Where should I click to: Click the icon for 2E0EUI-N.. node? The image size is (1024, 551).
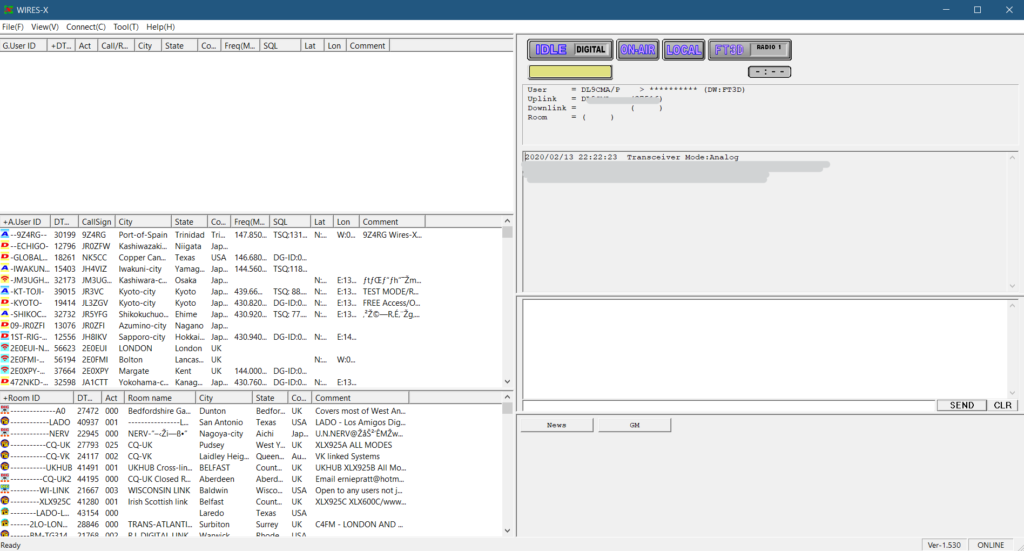click(x=5, y=348)
